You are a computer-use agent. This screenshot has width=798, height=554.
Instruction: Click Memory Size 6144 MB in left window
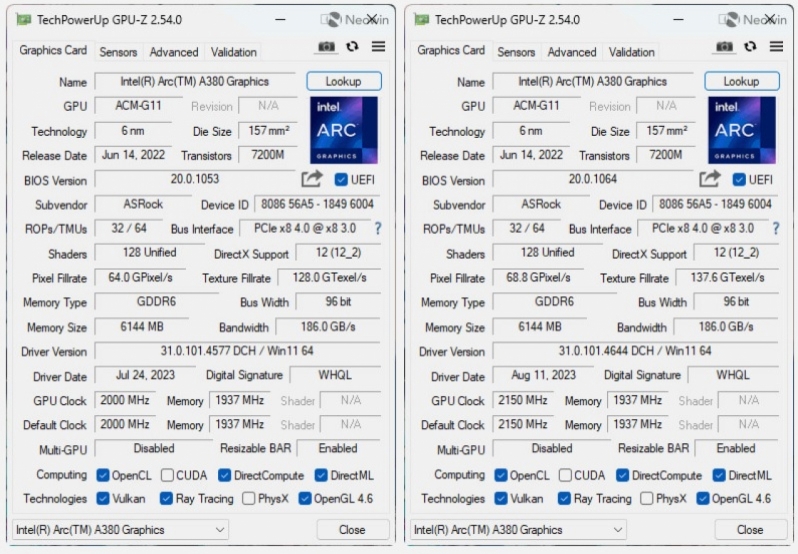pyautogui.click(x=142, y=327)
